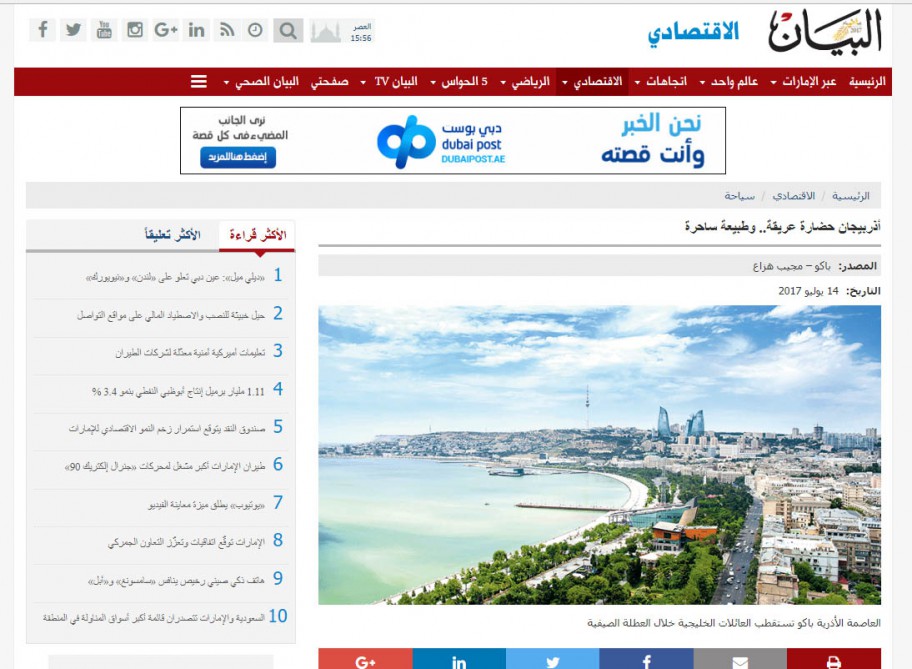Viewport: 912px width, 669px height.
Task: Go to الرئيسية in navigation bar
Action: click(867, 81)
